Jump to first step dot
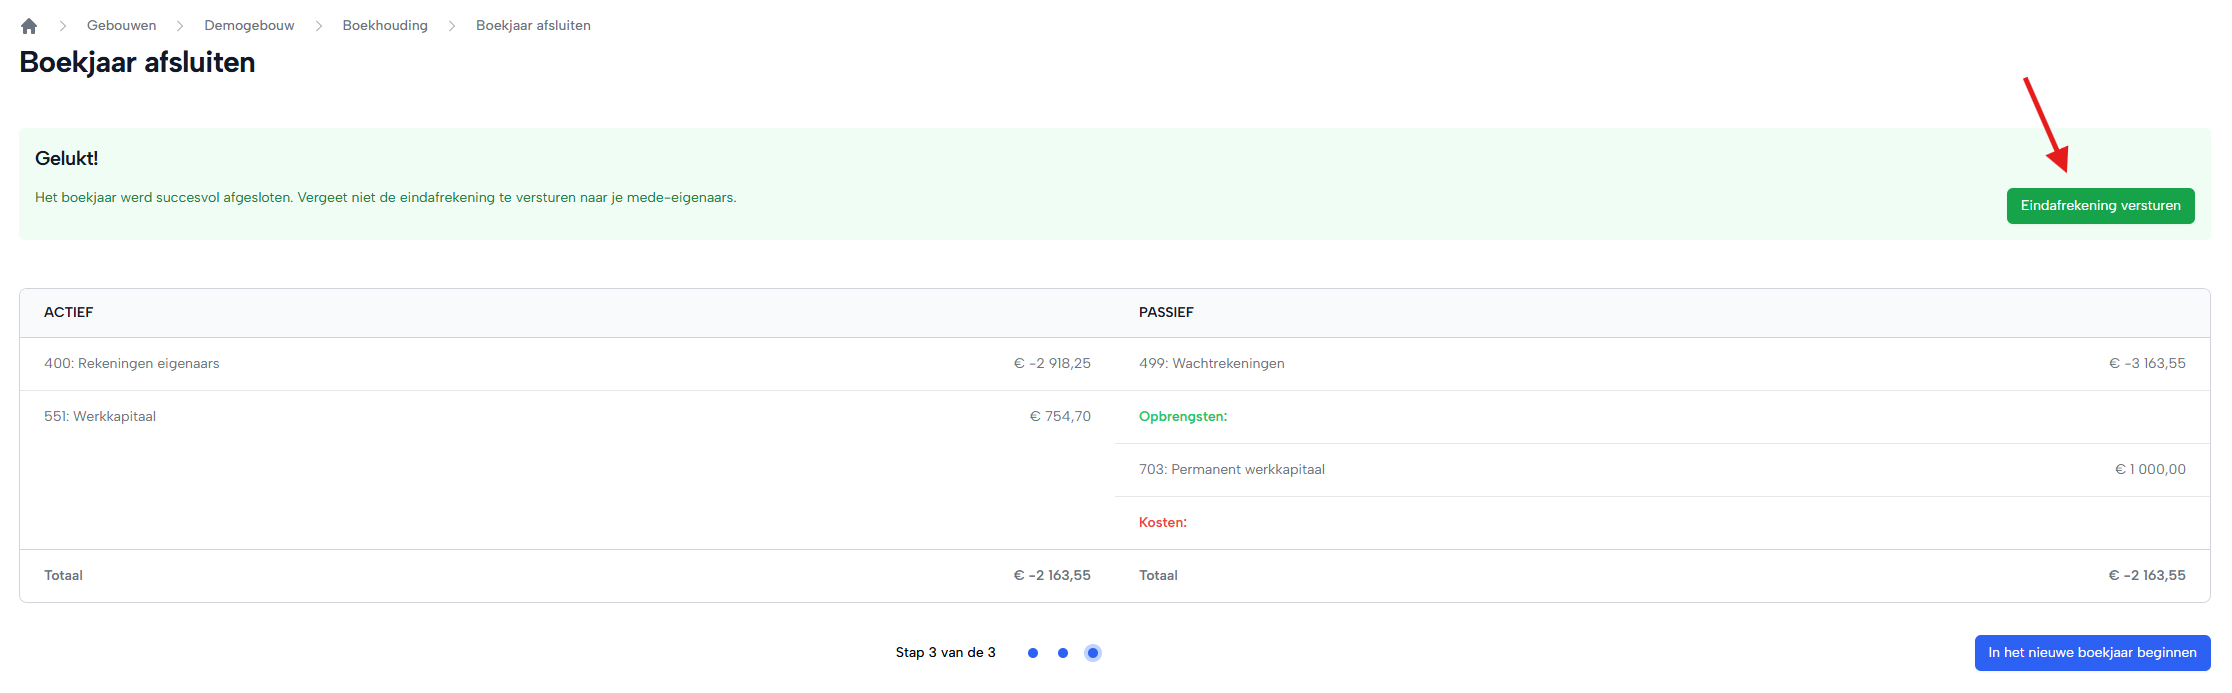The height and width of the screenshot is (693, 2232). pos(1033,653)
